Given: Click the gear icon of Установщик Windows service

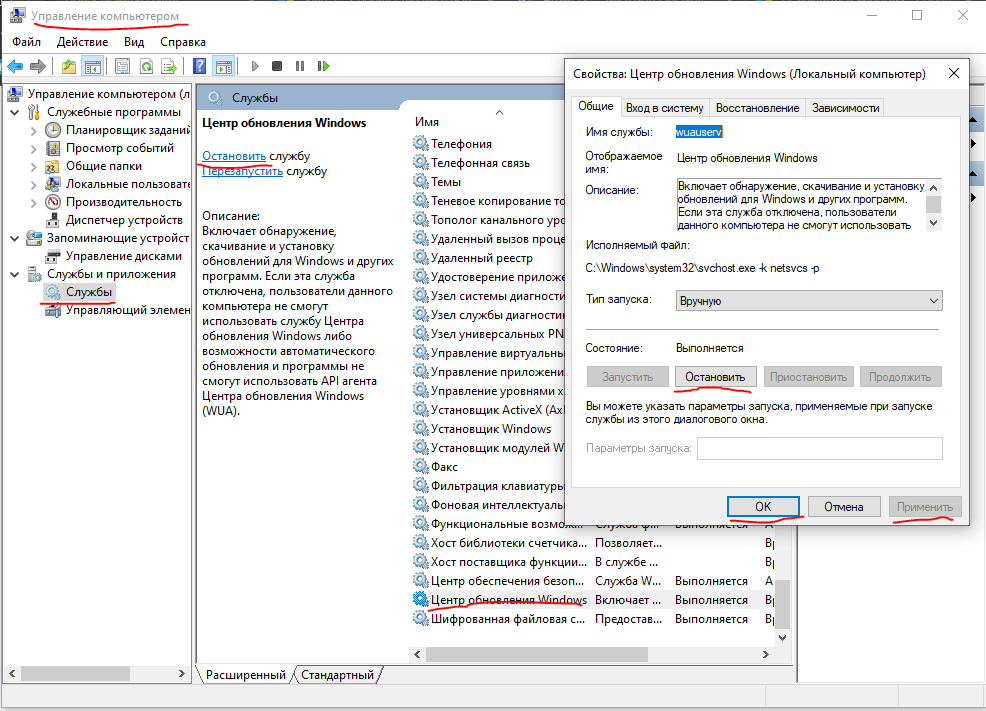Looking at the screenshot, I should pos(420,428).
